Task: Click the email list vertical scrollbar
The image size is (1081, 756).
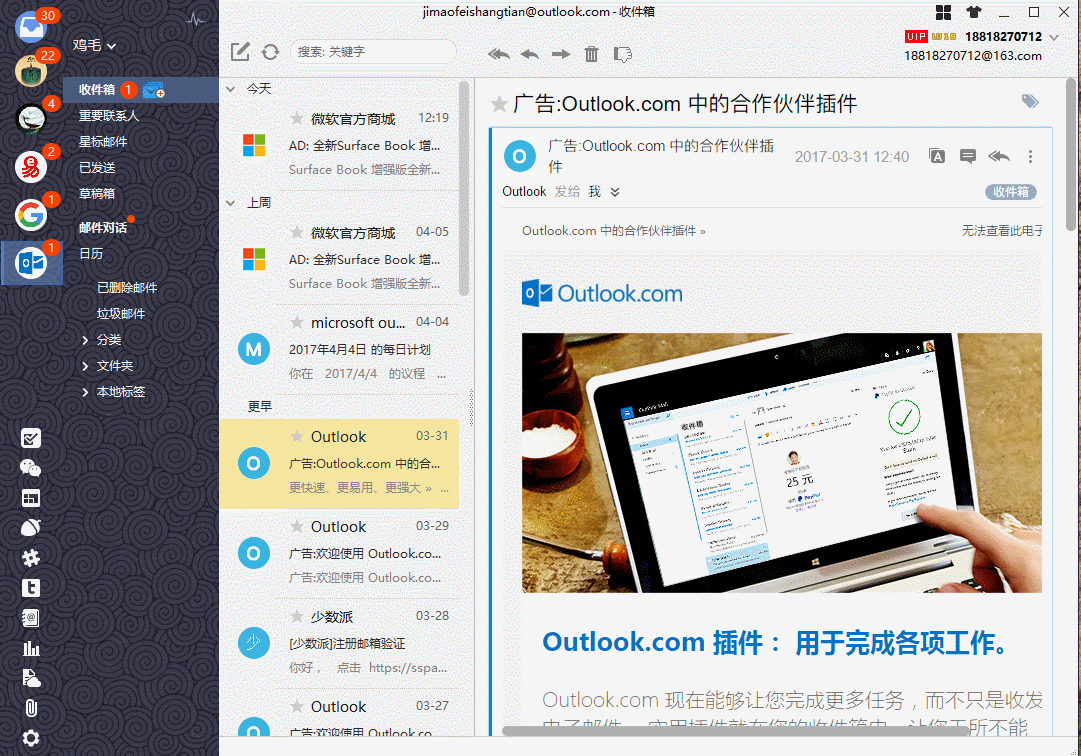Action: pos(464,188)
